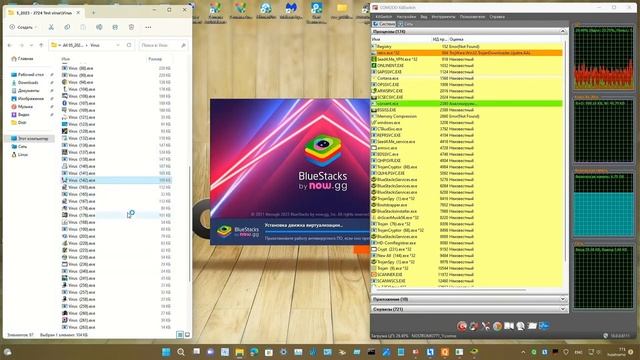Click in the Explorer search field

(x=163, y=45)
